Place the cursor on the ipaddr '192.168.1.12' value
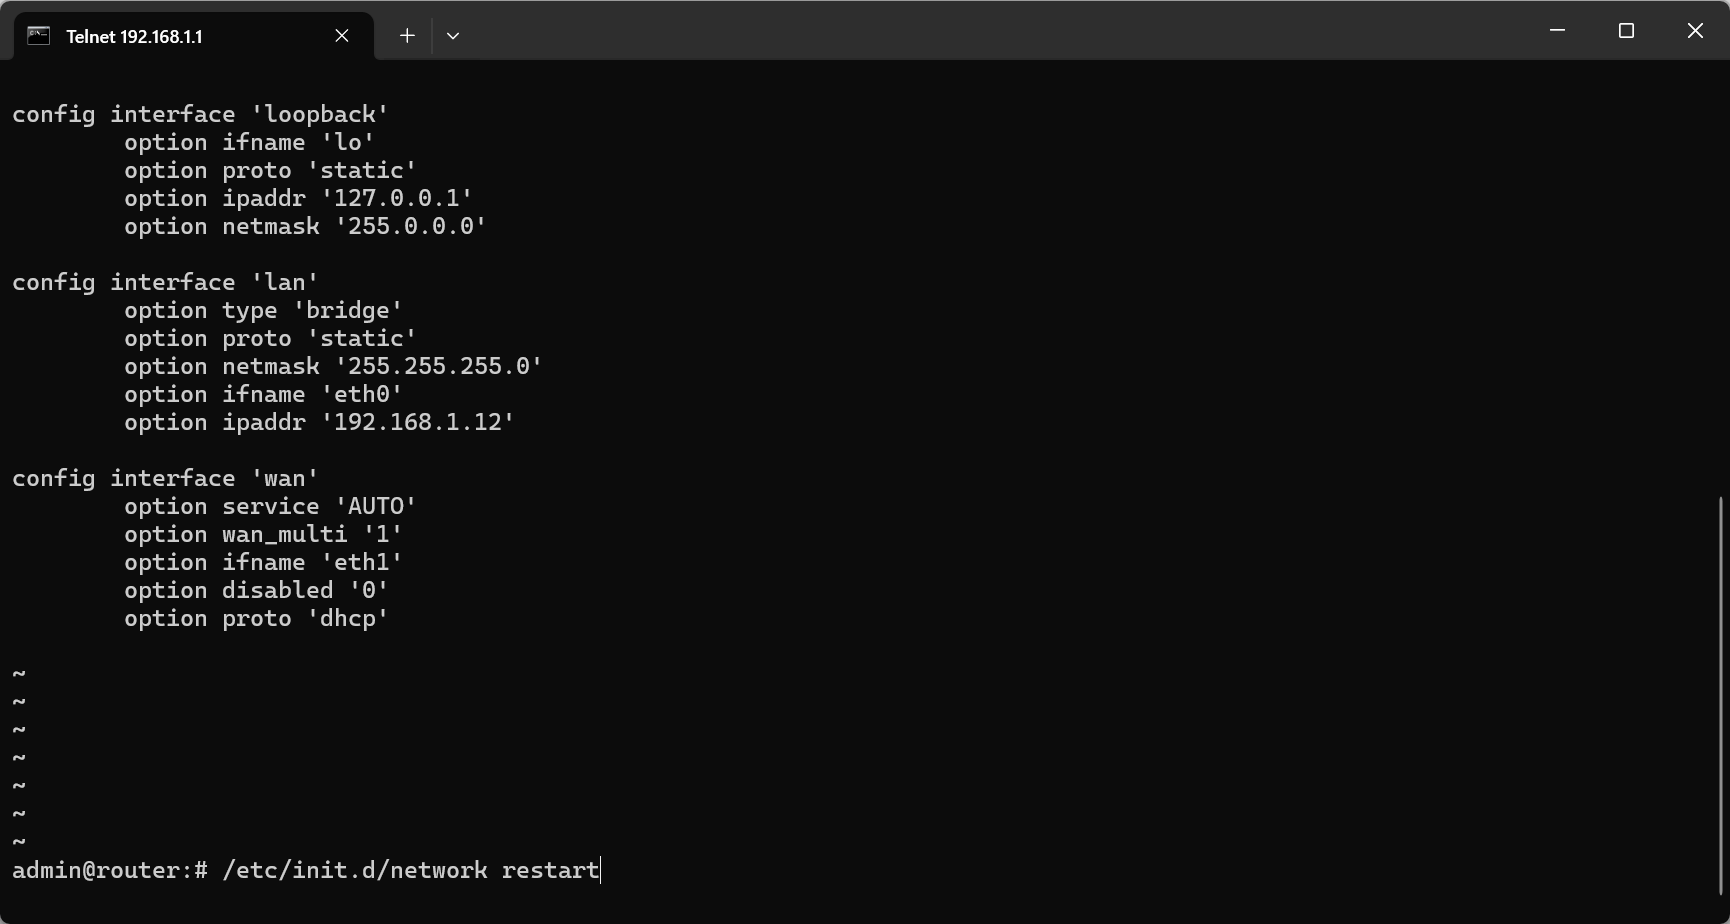This screenshot has height=924, width=1730. (x=417, y=423)
